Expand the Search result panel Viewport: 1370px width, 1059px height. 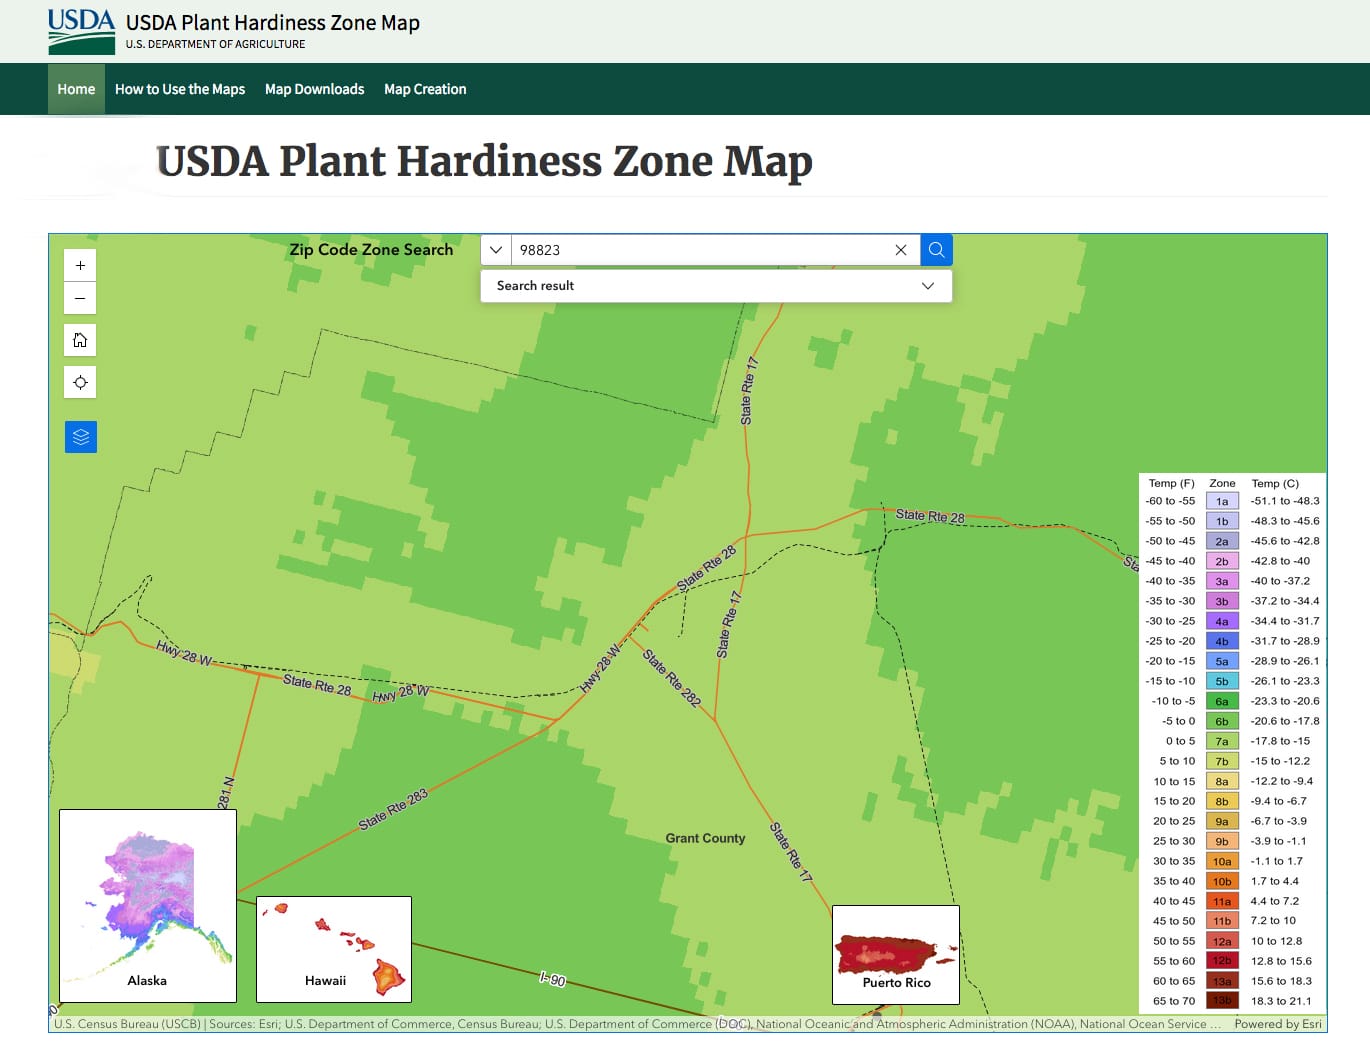coord(927,286)
